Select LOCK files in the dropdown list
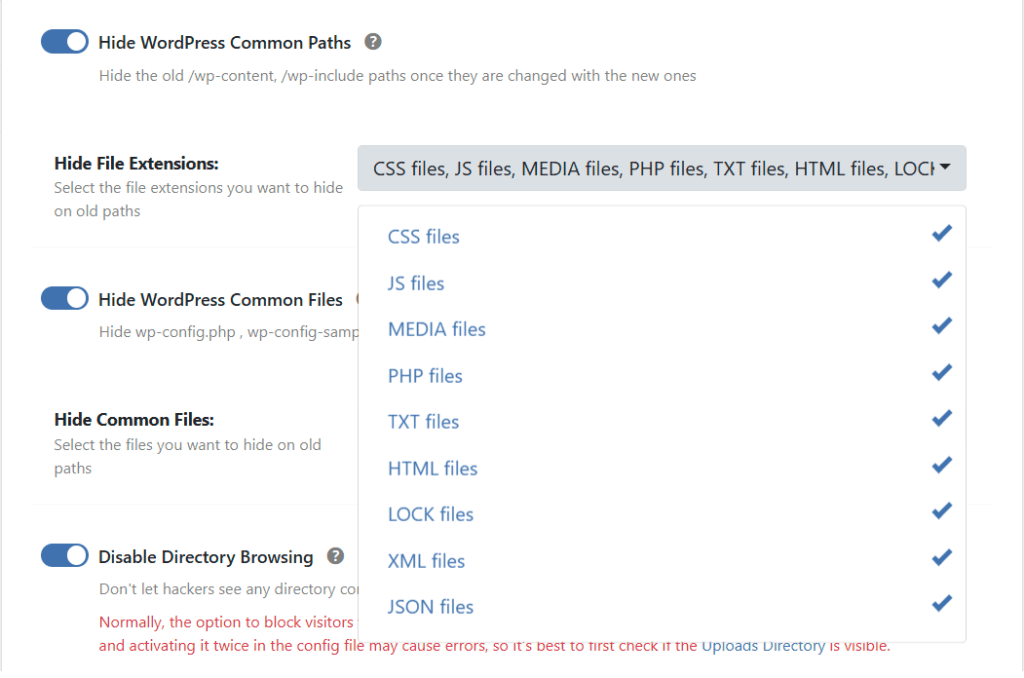 (x=430, y=514)
